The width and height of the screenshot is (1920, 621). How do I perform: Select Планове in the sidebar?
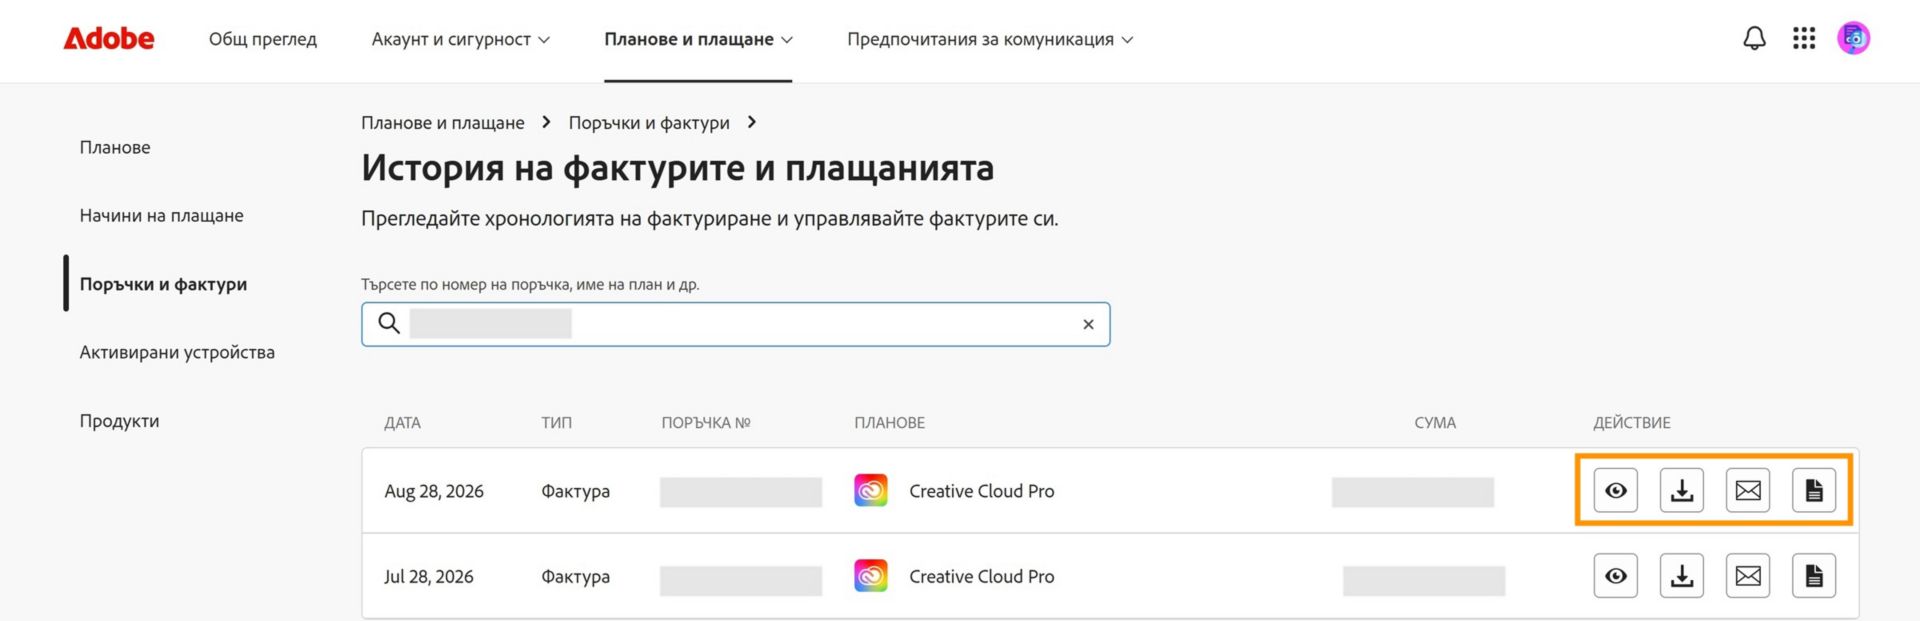115,147
